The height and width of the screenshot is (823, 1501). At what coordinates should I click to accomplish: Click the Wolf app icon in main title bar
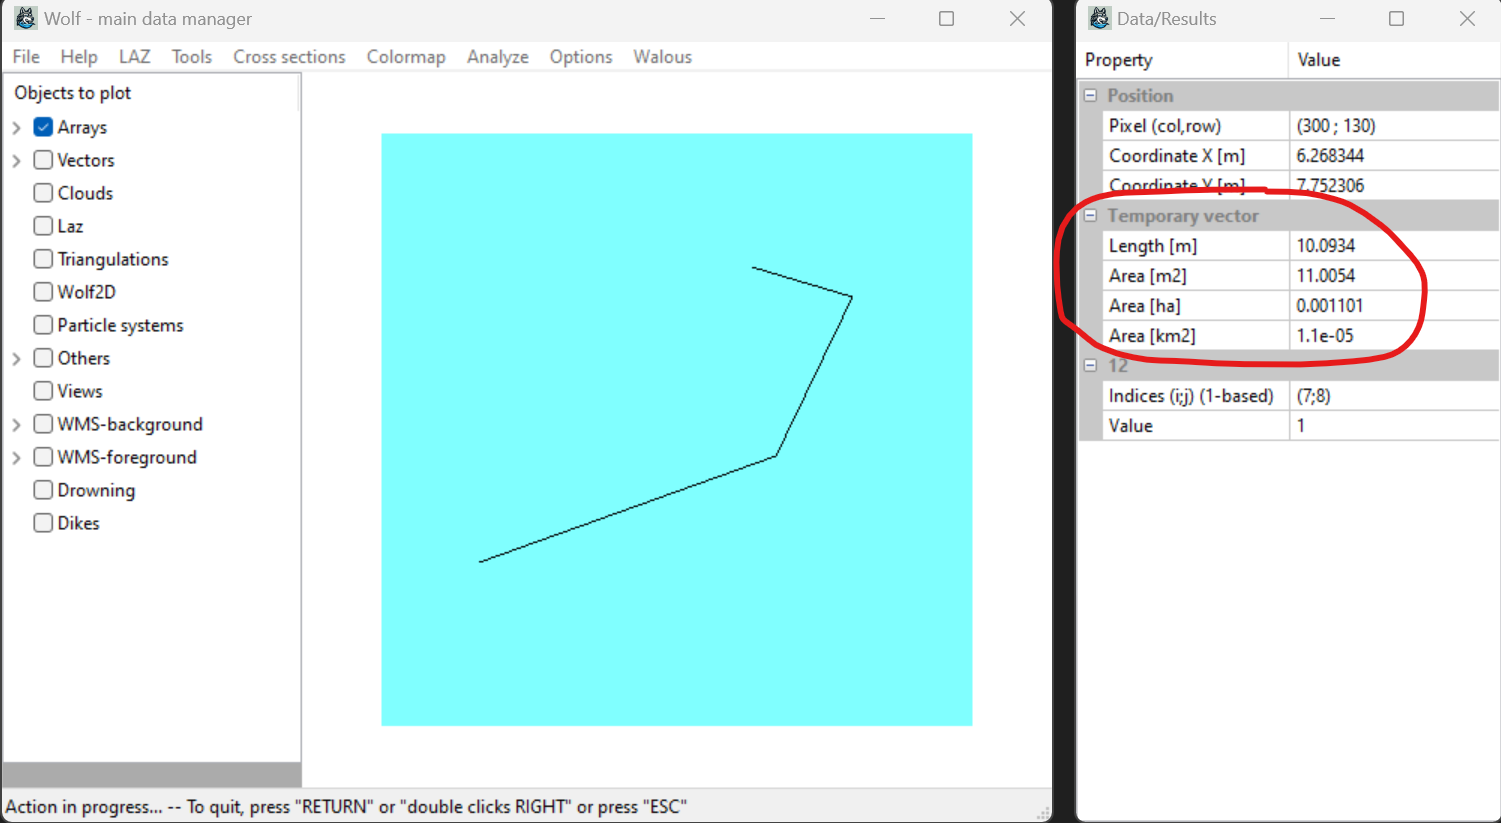[x=25, y=18]
